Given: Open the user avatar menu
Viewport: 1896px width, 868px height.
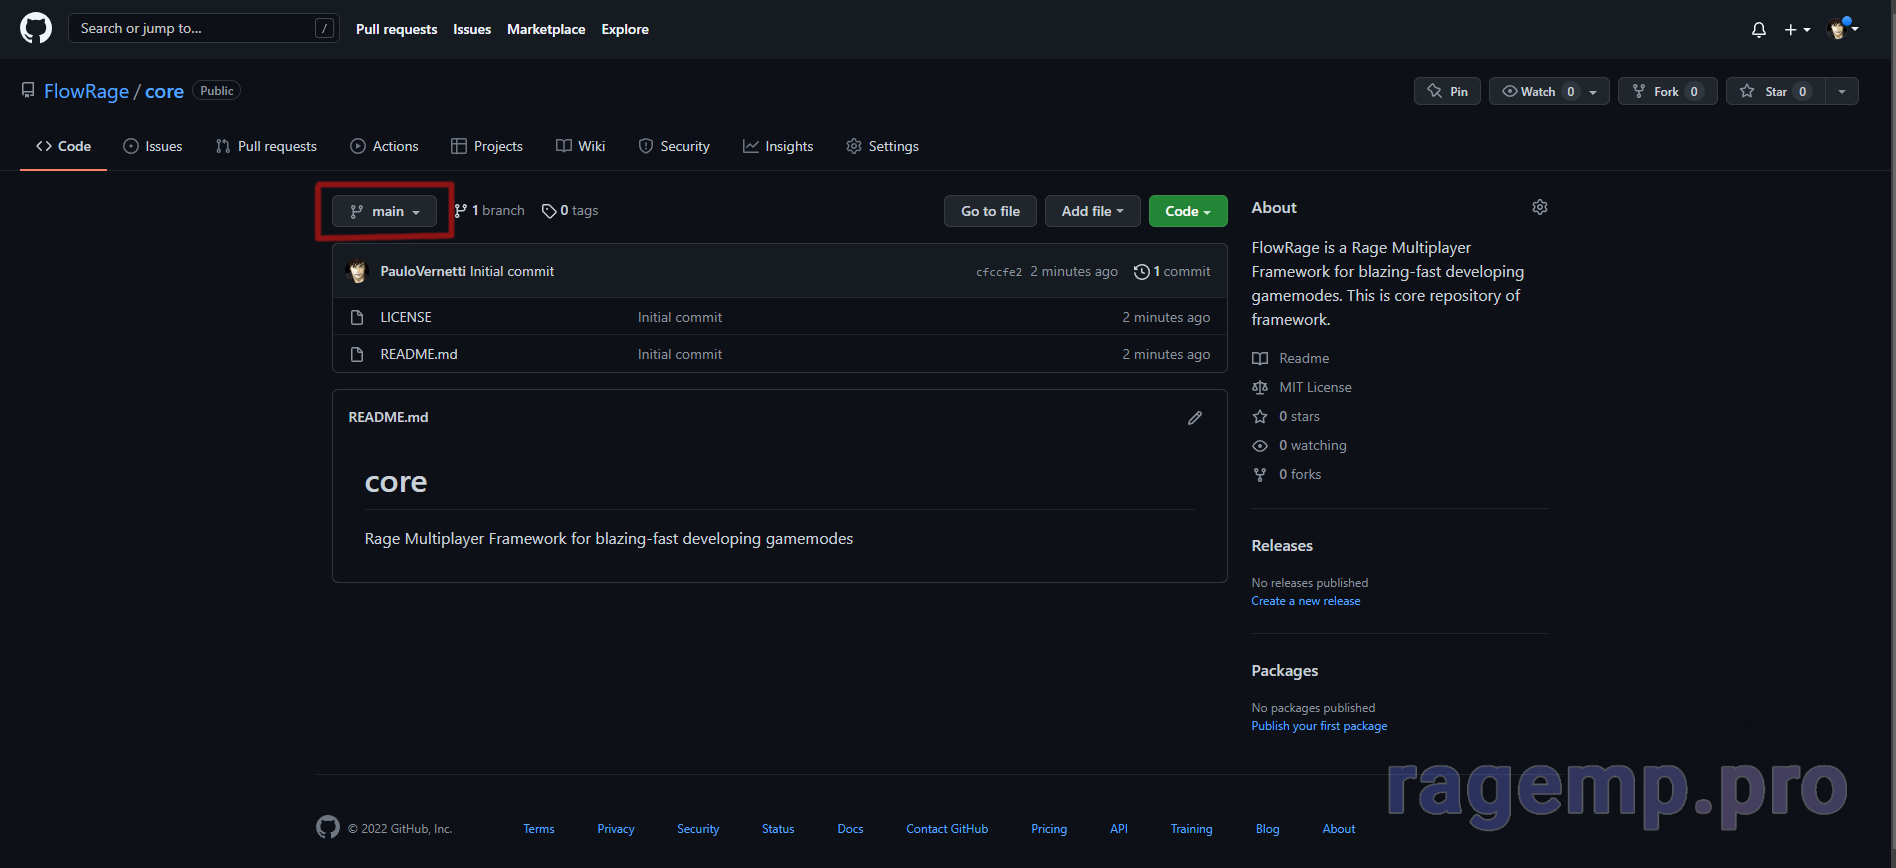Looking at the screenshot, I should pyautogui.click(x=1842, y=29).
